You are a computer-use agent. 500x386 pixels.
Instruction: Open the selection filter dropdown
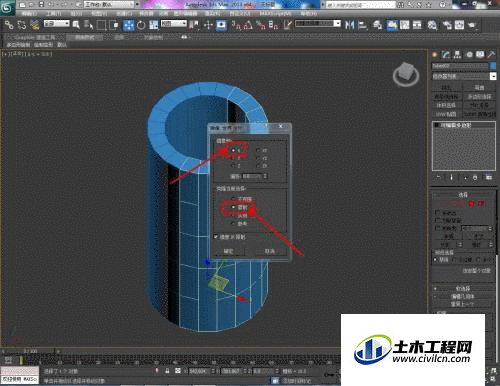pyautogui.click(x=57, y=24)
